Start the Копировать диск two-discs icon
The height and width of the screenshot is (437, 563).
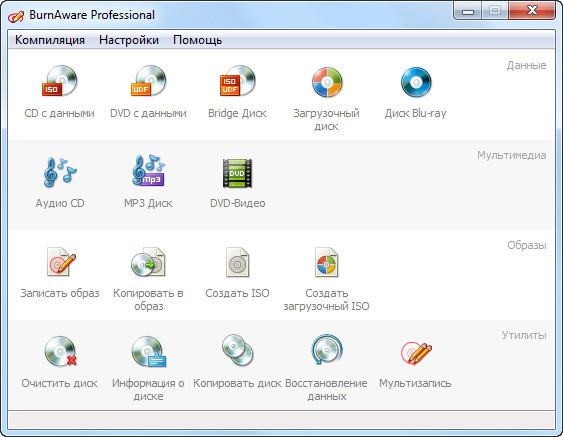(237, 350)
